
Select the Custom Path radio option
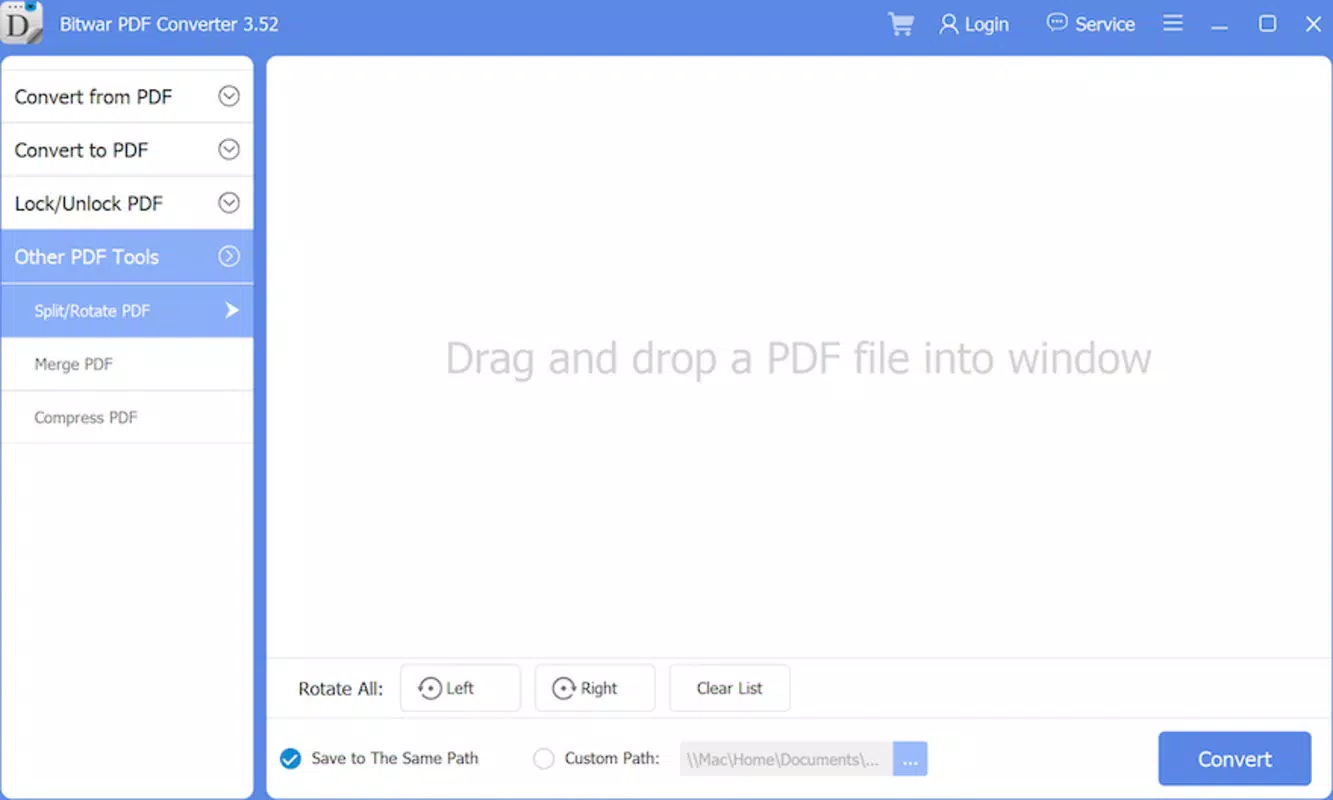coord(543,759)
